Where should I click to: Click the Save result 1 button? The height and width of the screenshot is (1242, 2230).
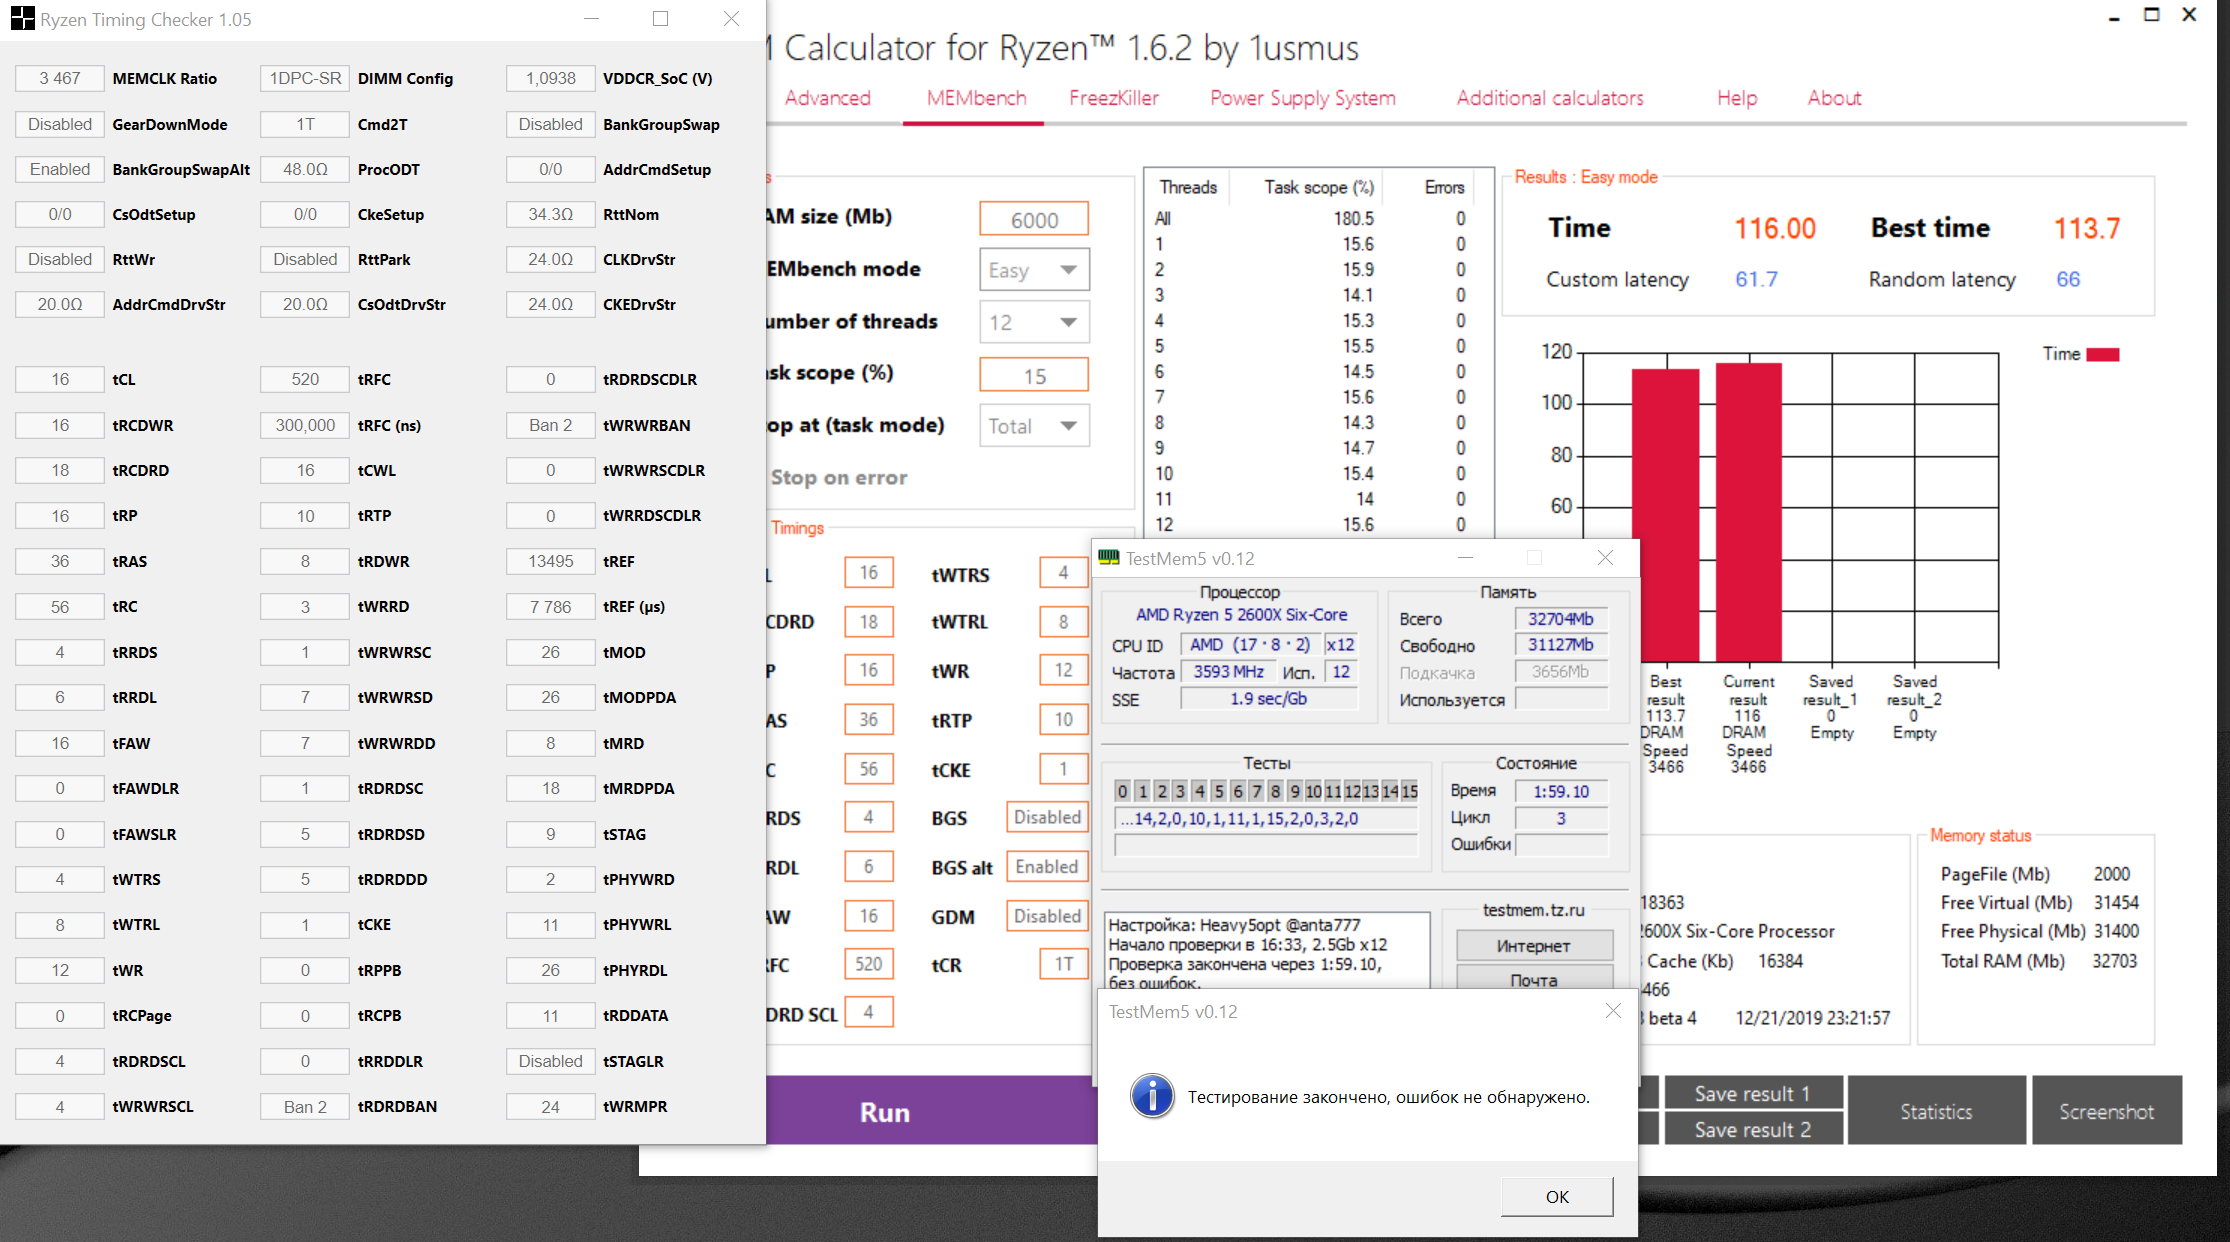[1752, 1093]
